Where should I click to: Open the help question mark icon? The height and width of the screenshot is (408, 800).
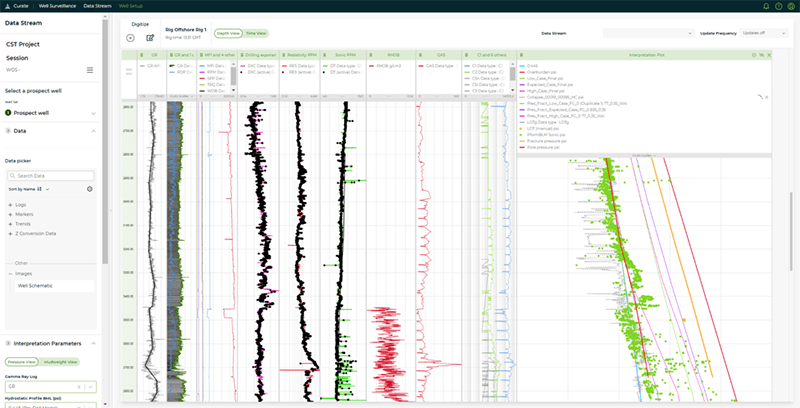[x=778, y=5]
